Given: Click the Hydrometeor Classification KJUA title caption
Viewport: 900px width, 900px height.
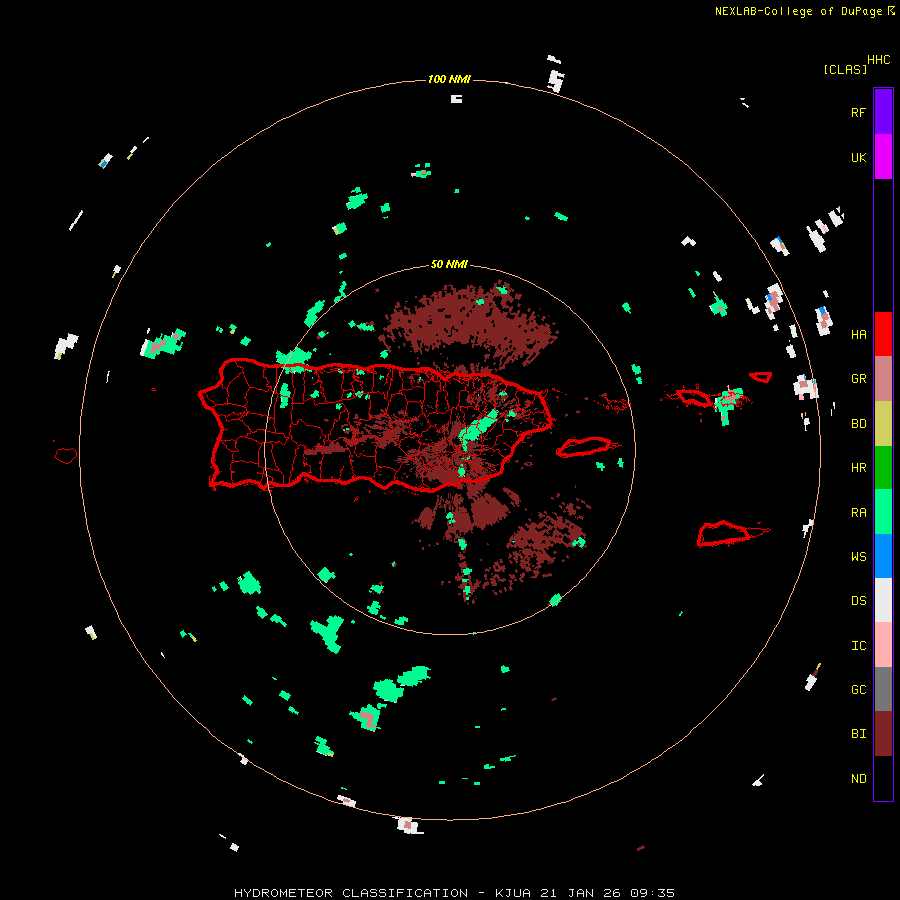Looking at the screenshot, I should point(454,893).
